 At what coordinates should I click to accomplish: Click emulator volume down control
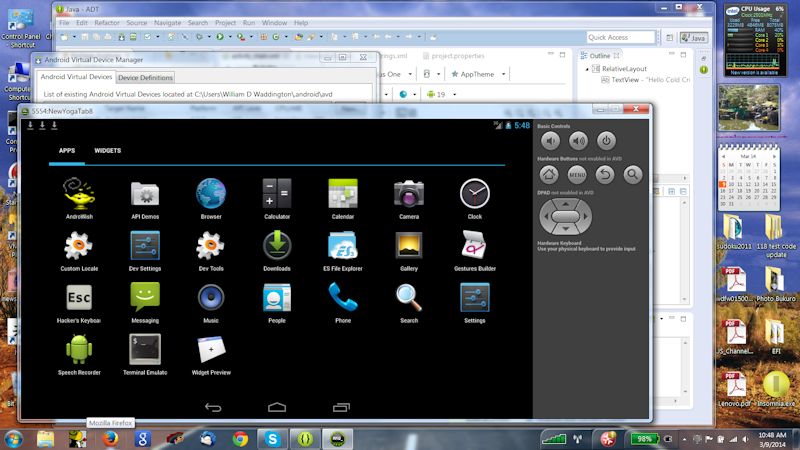(550, 141)
